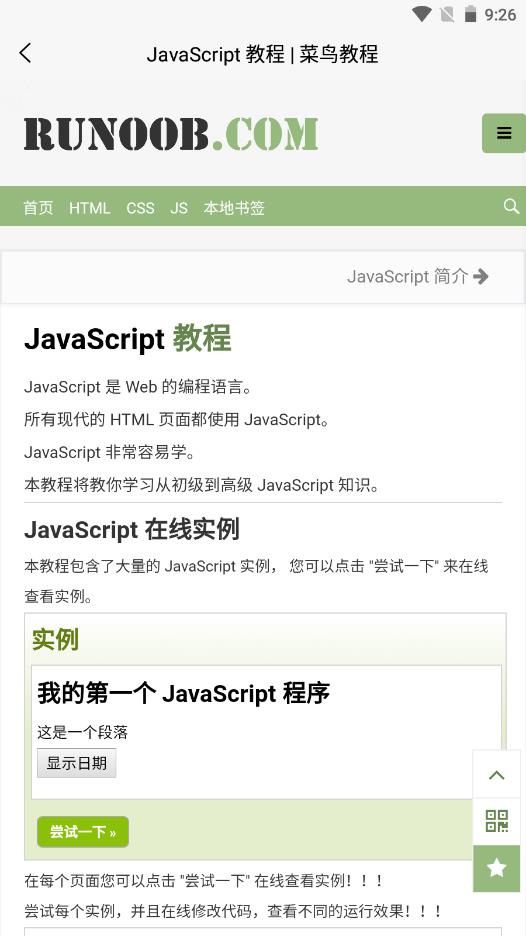The image size is (526, 936).
Task: Tap the Wi-Fi status icon
Action: coord(422,14)
